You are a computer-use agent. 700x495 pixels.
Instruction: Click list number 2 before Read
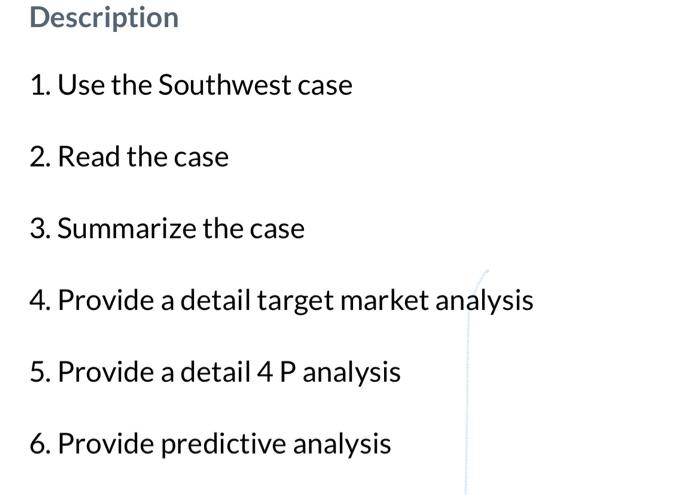click(41, 157)
